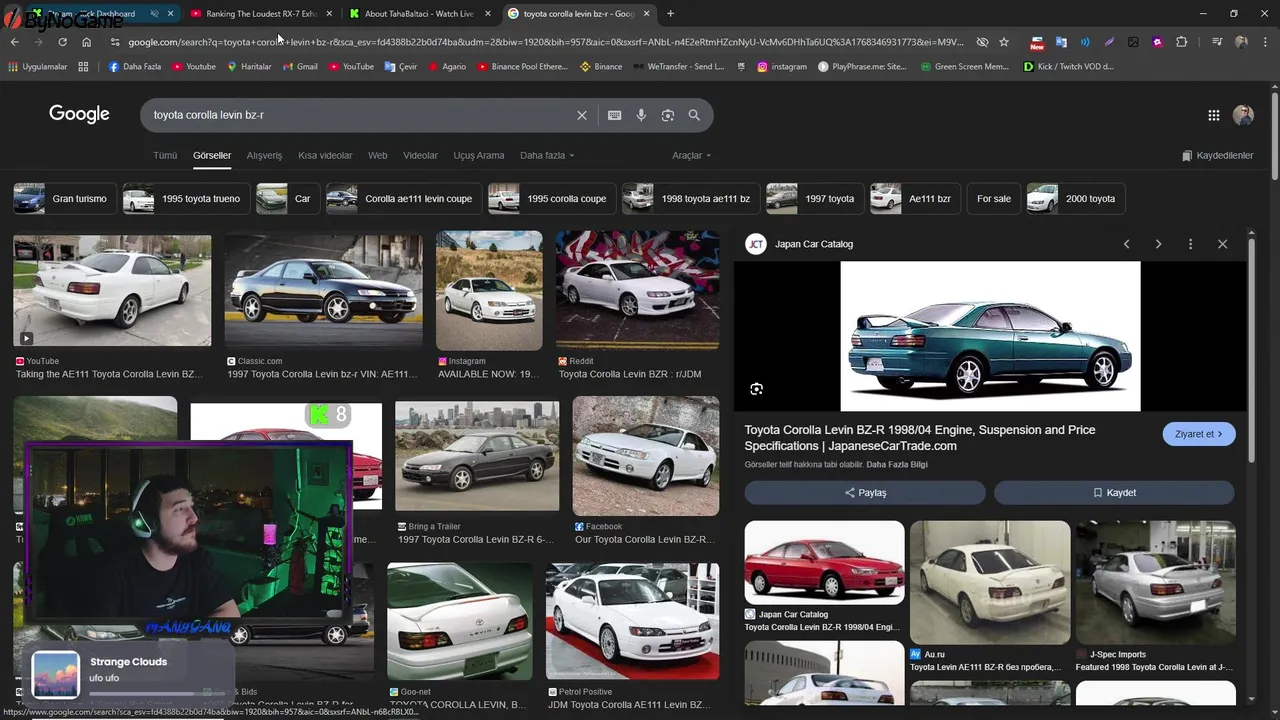Search inside image with the Lens icon on preview
This screenshot has height=720, width=1280.
click(756, 389)
